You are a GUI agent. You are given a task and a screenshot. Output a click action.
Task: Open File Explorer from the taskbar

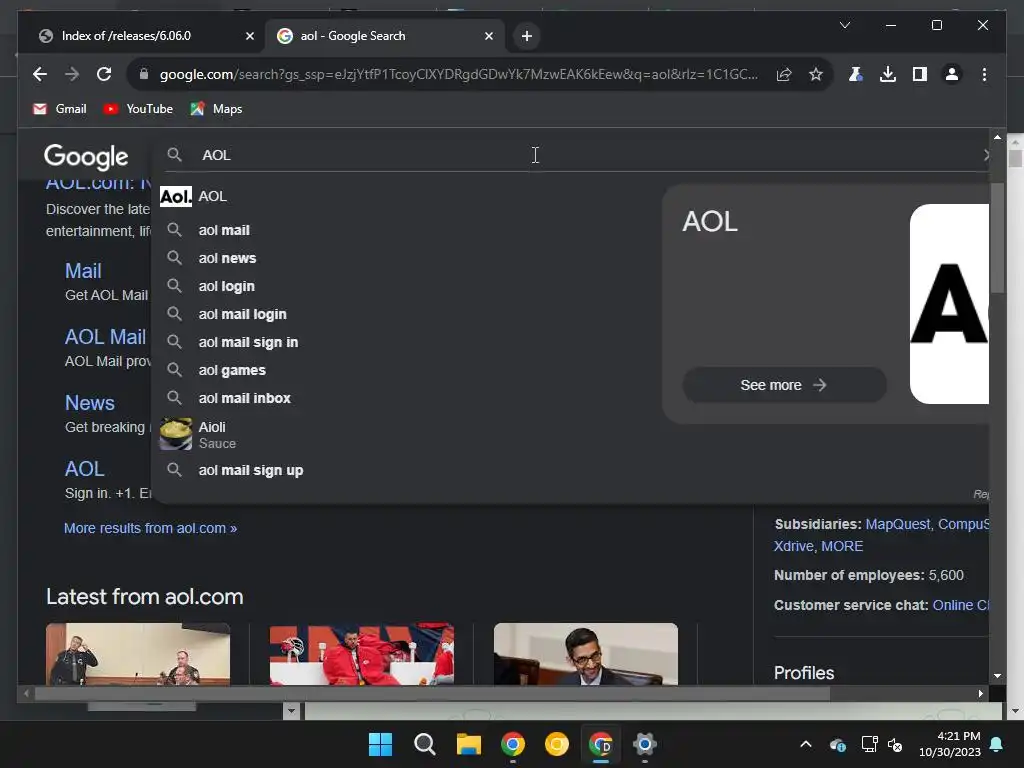pos(468,744)
